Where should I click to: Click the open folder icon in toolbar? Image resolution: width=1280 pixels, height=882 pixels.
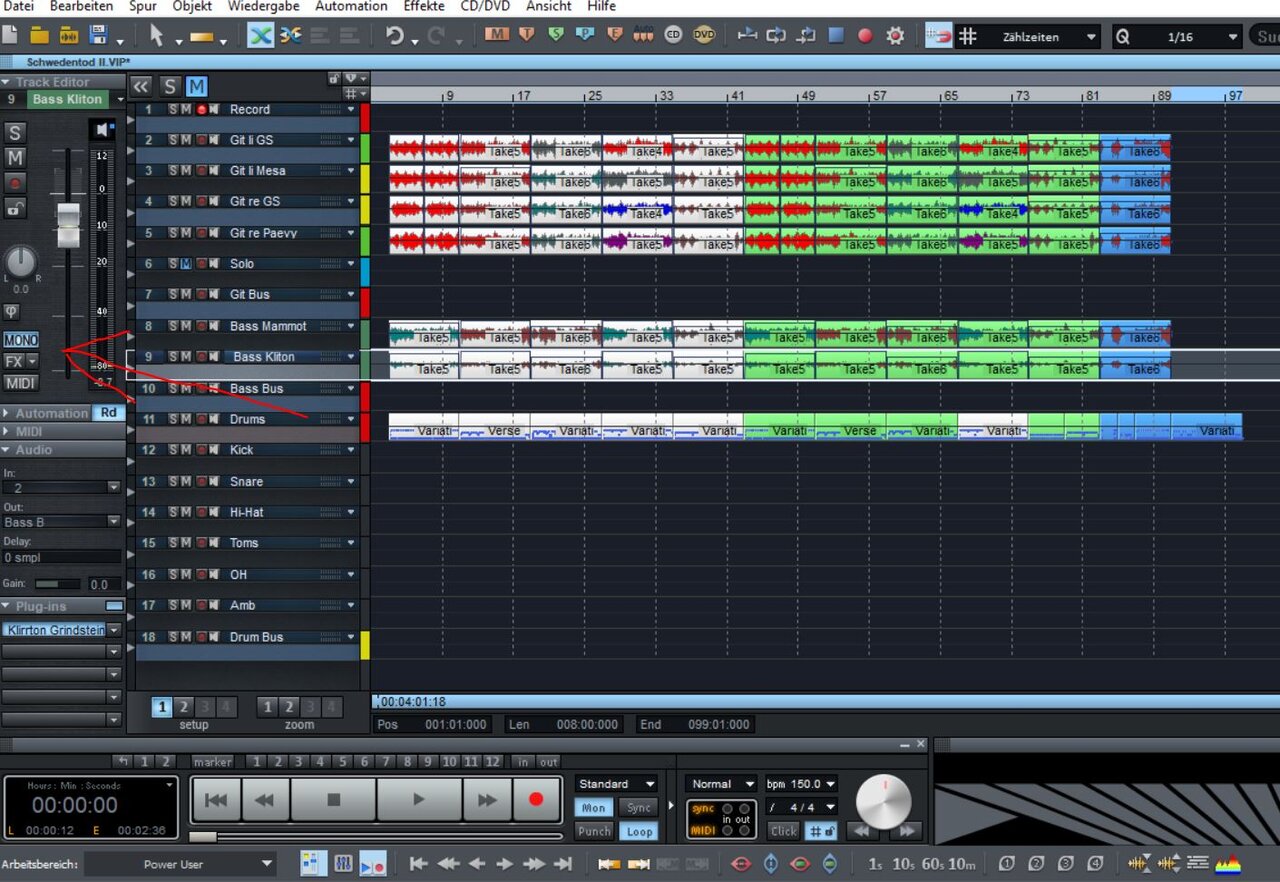[x=39, y=36]
